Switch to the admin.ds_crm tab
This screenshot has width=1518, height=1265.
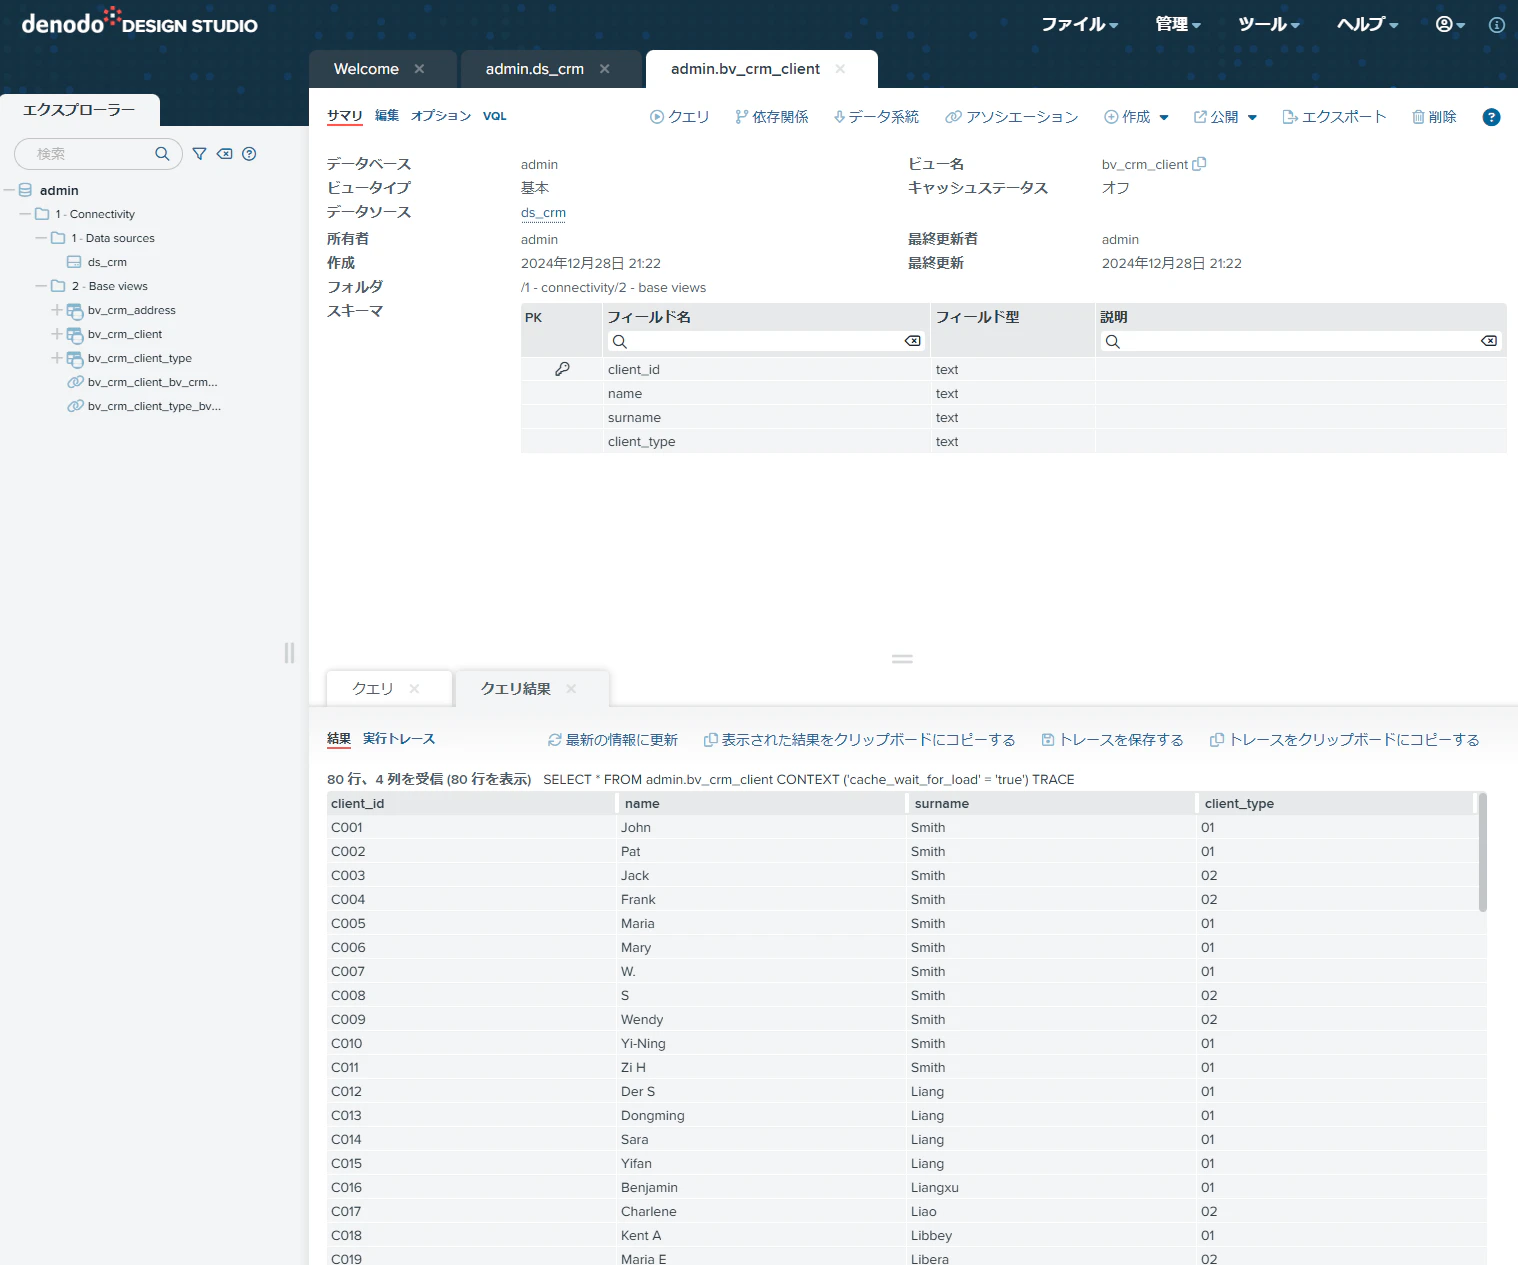[534, 69]
